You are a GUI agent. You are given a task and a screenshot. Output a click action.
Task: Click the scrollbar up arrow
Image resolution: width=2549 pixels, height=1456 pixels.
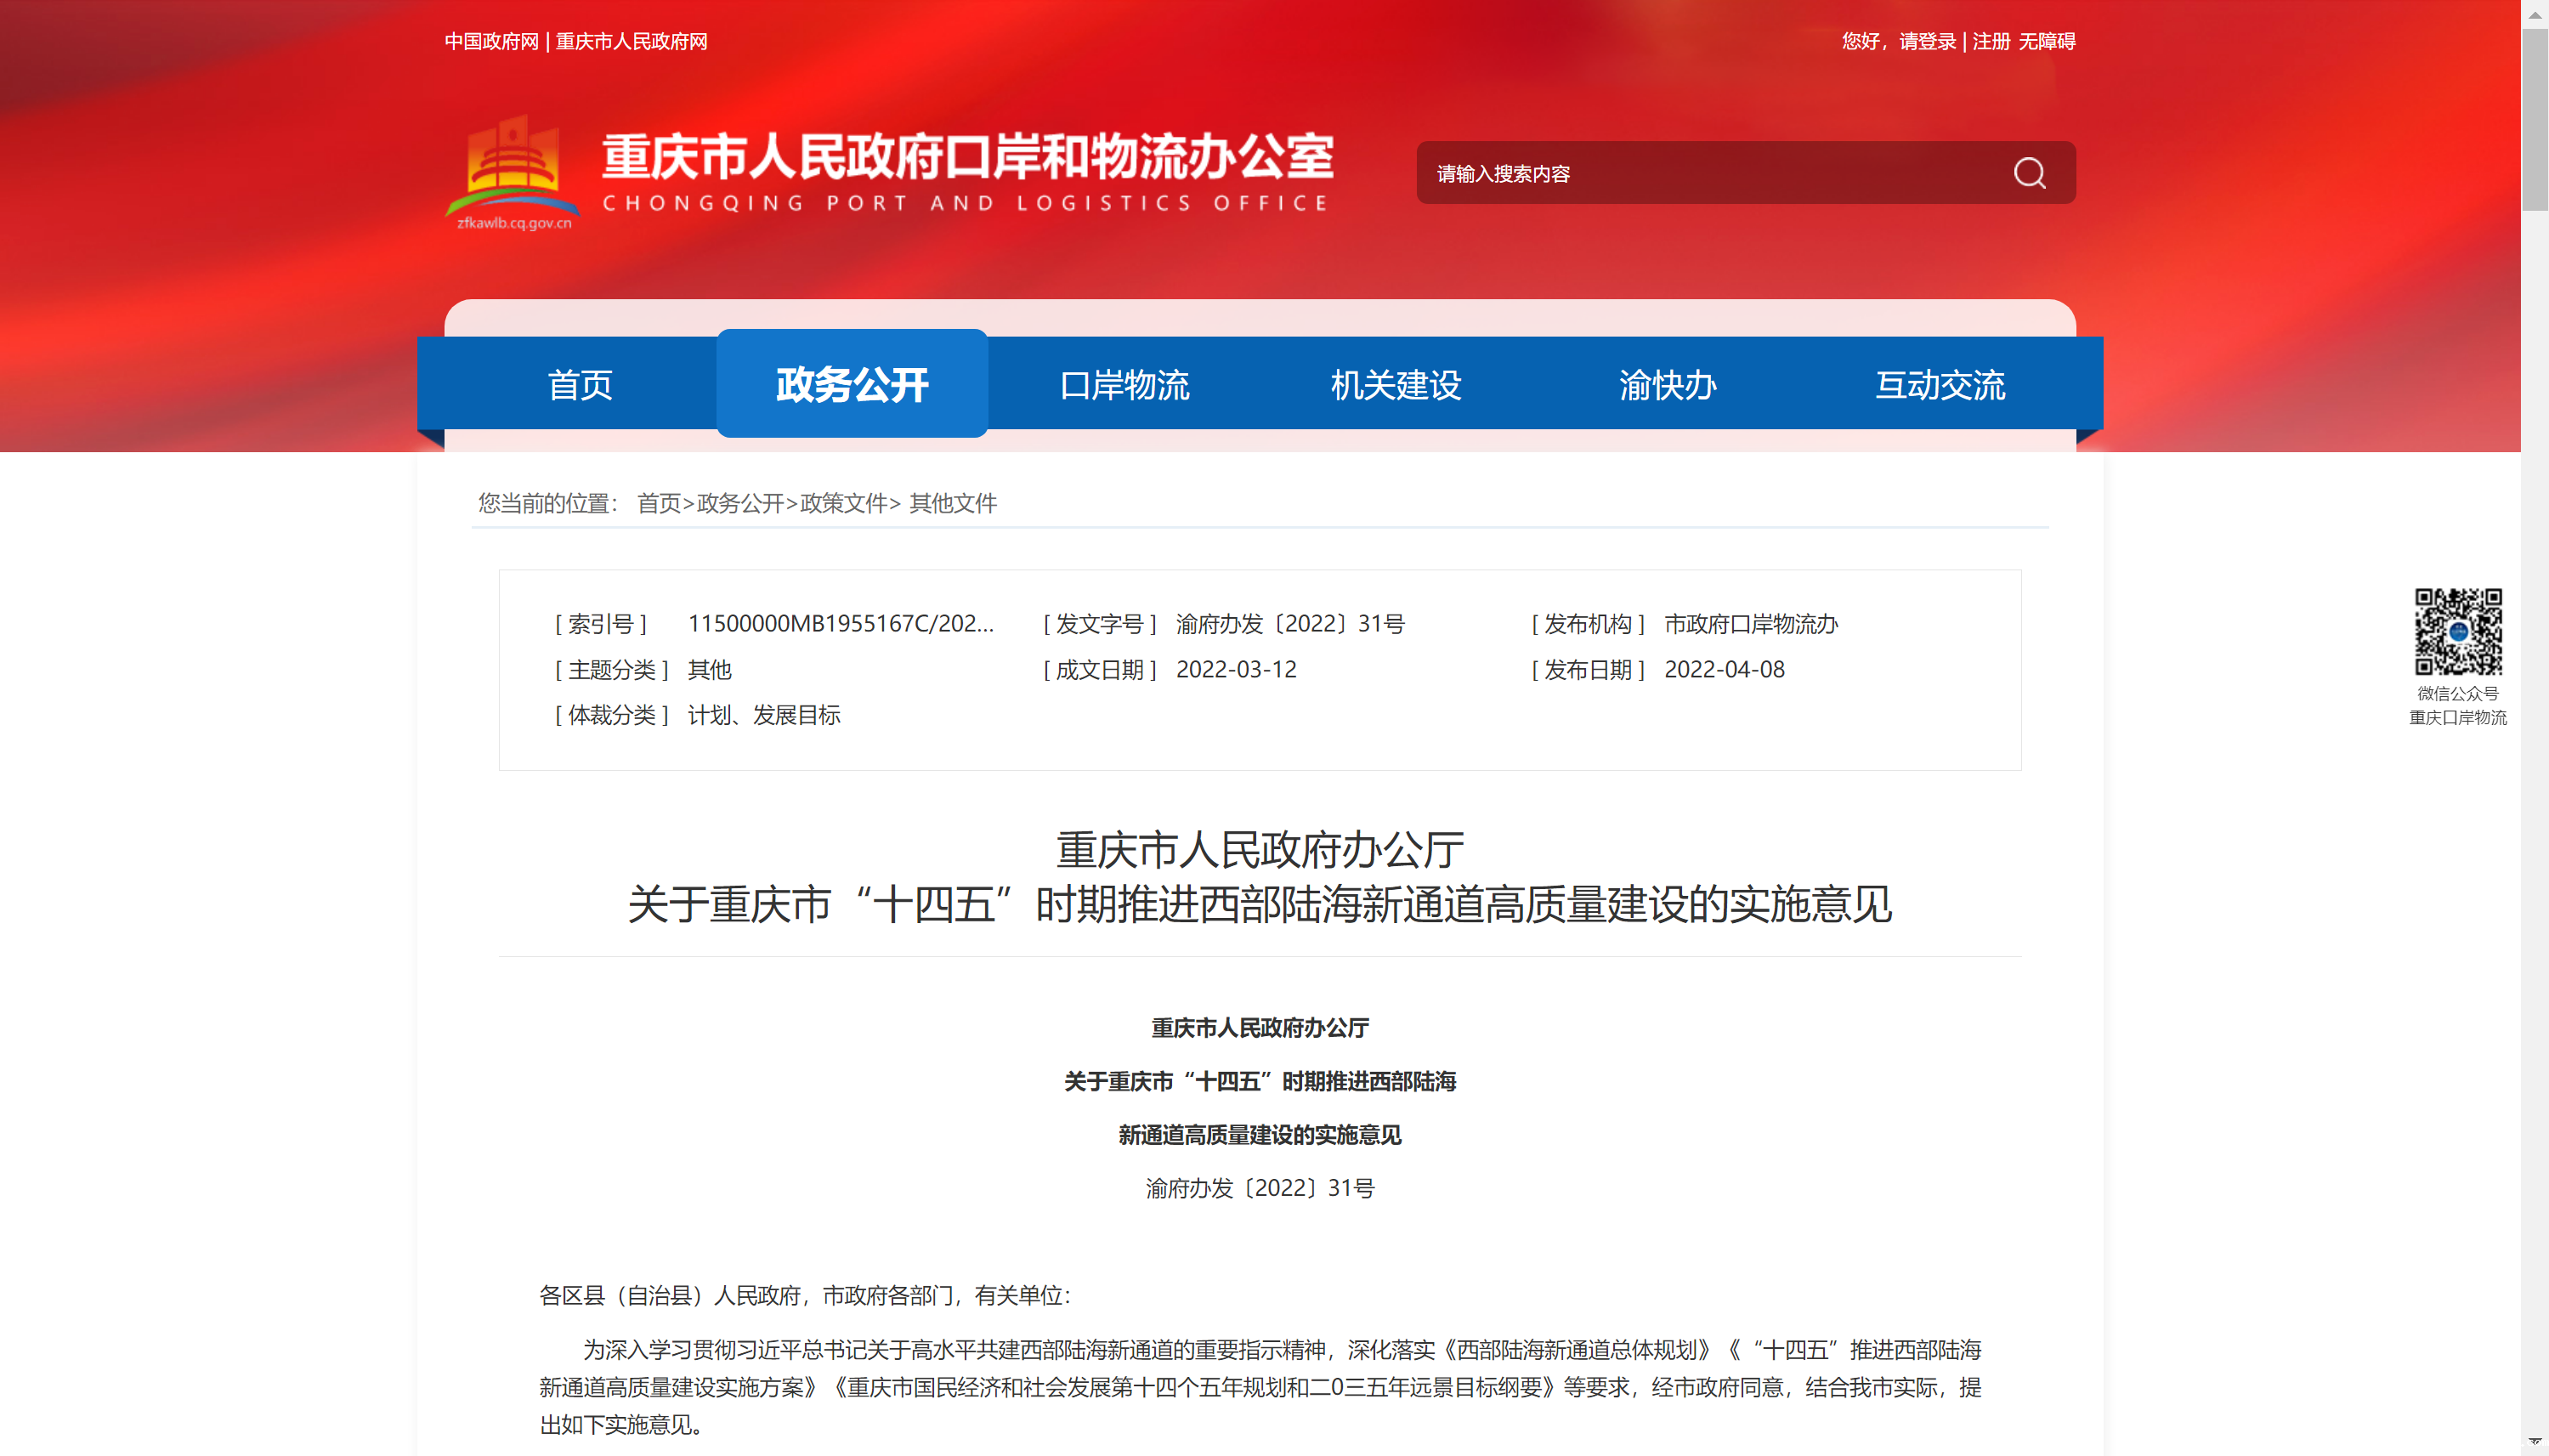click(2535, 14)
